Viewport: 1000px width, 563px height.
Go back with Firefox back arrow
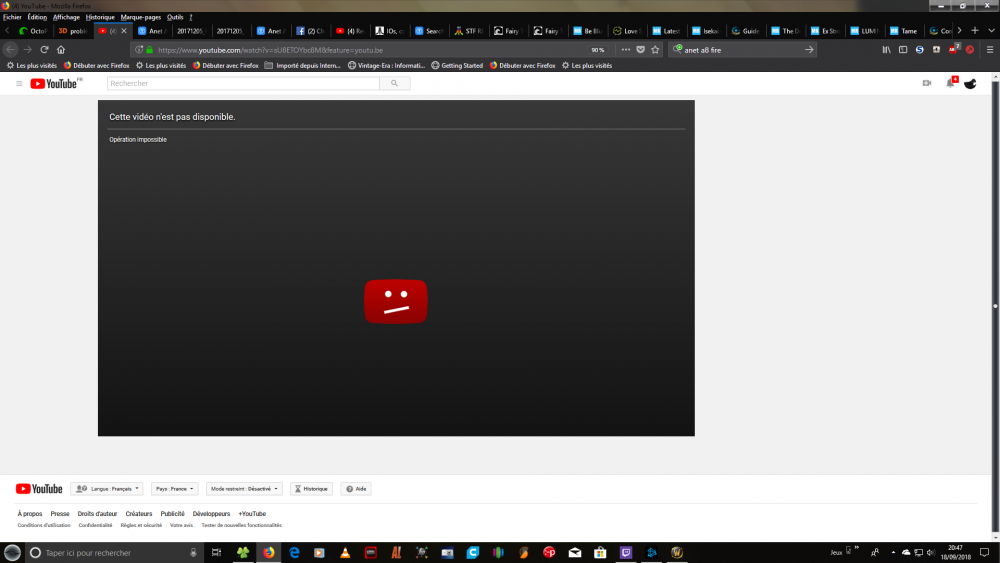point(10,50)
